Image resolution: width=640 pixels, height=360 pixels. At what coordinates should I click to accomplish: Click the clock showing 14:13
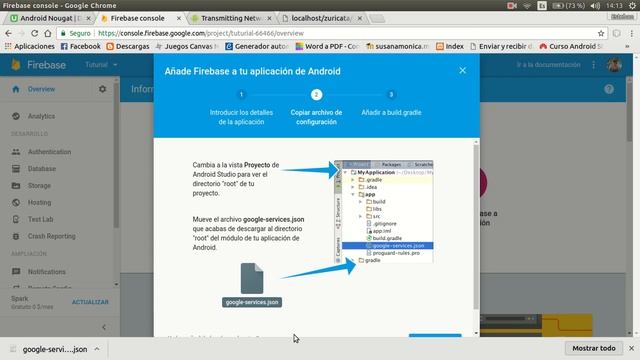point(614,6)
